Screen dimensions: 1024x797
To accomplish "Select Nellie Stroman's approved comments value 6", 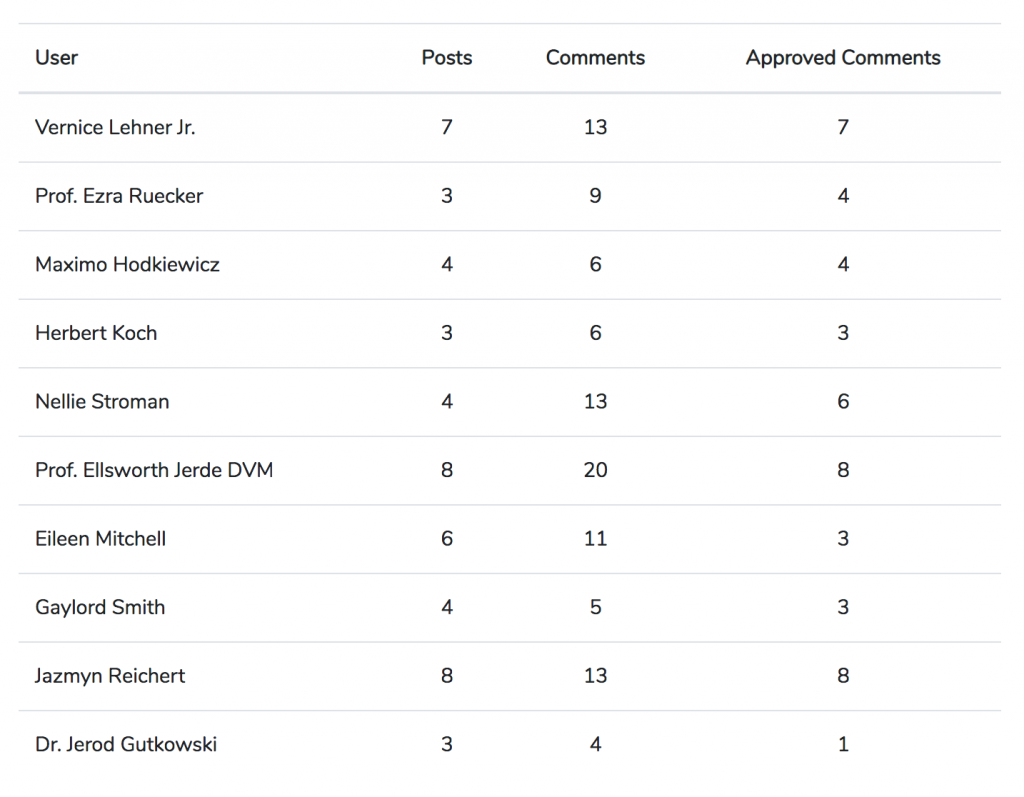I will 843,402.
